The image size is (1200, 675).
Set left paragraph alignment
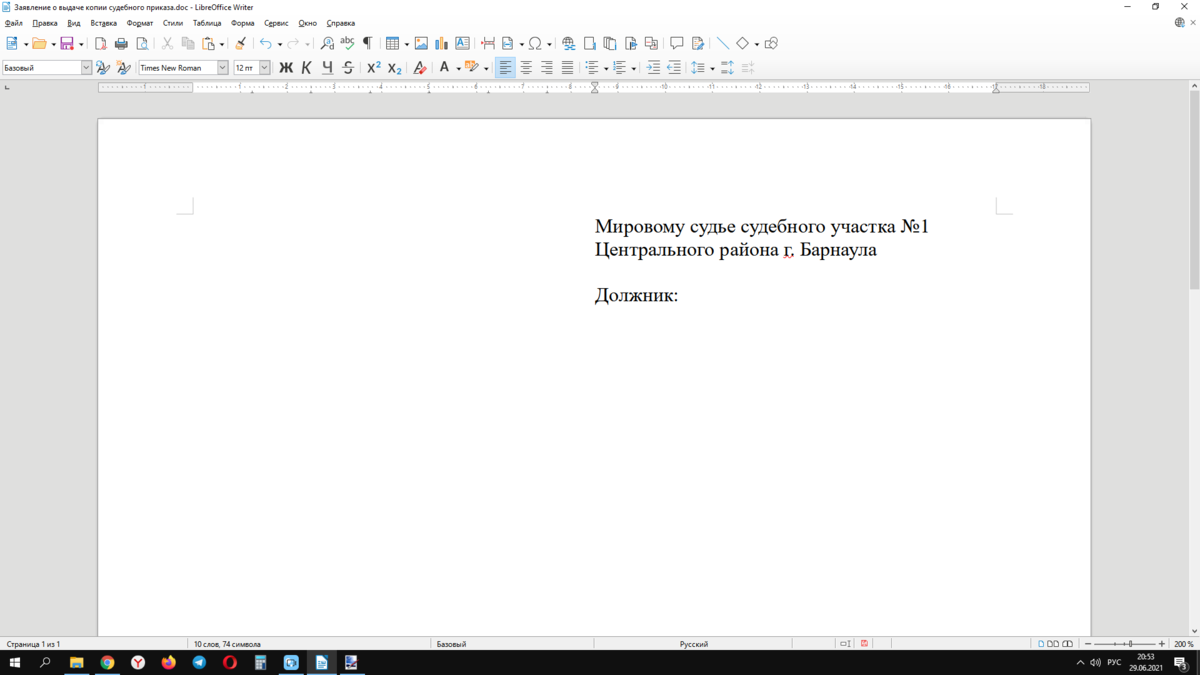505,68
